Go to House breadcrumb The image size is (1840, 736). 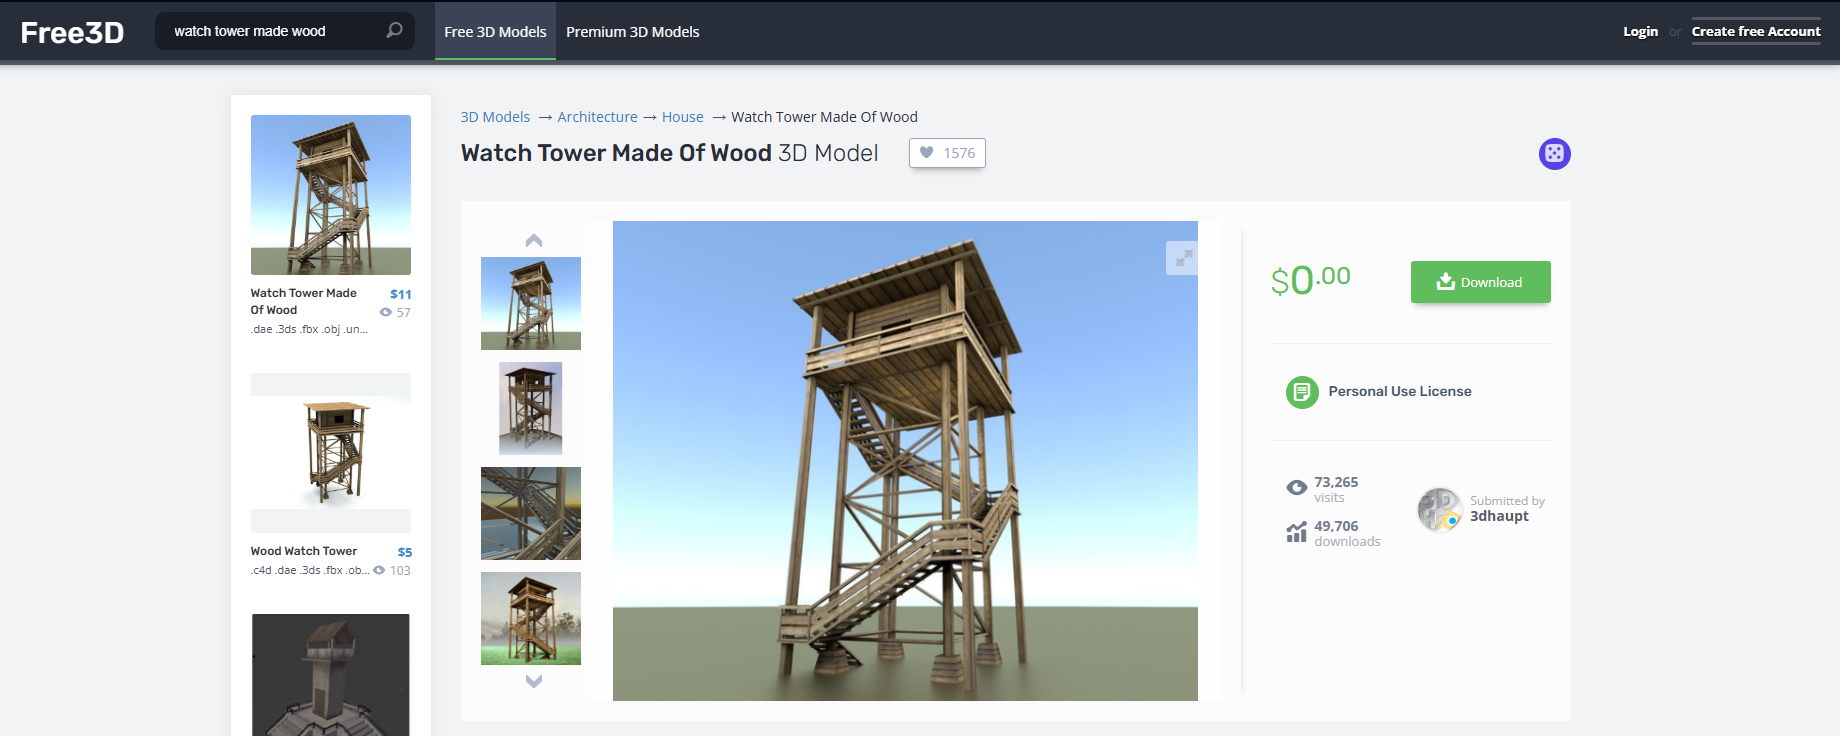pyautogui.click(x=682, y=117)
